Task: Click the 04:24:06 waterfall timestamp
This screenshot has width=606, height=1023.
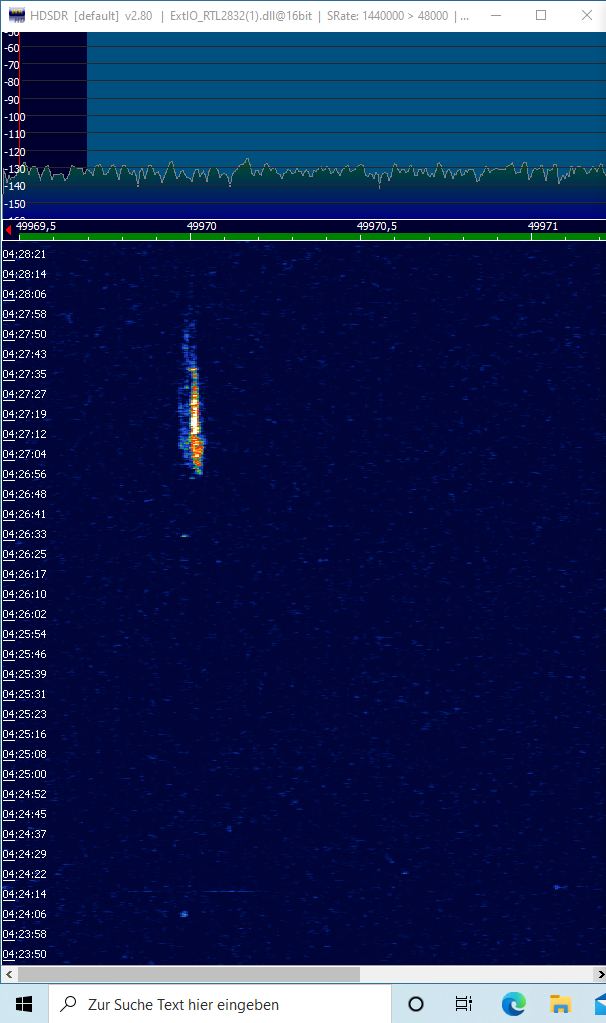Action: click(x=25, y=913)
